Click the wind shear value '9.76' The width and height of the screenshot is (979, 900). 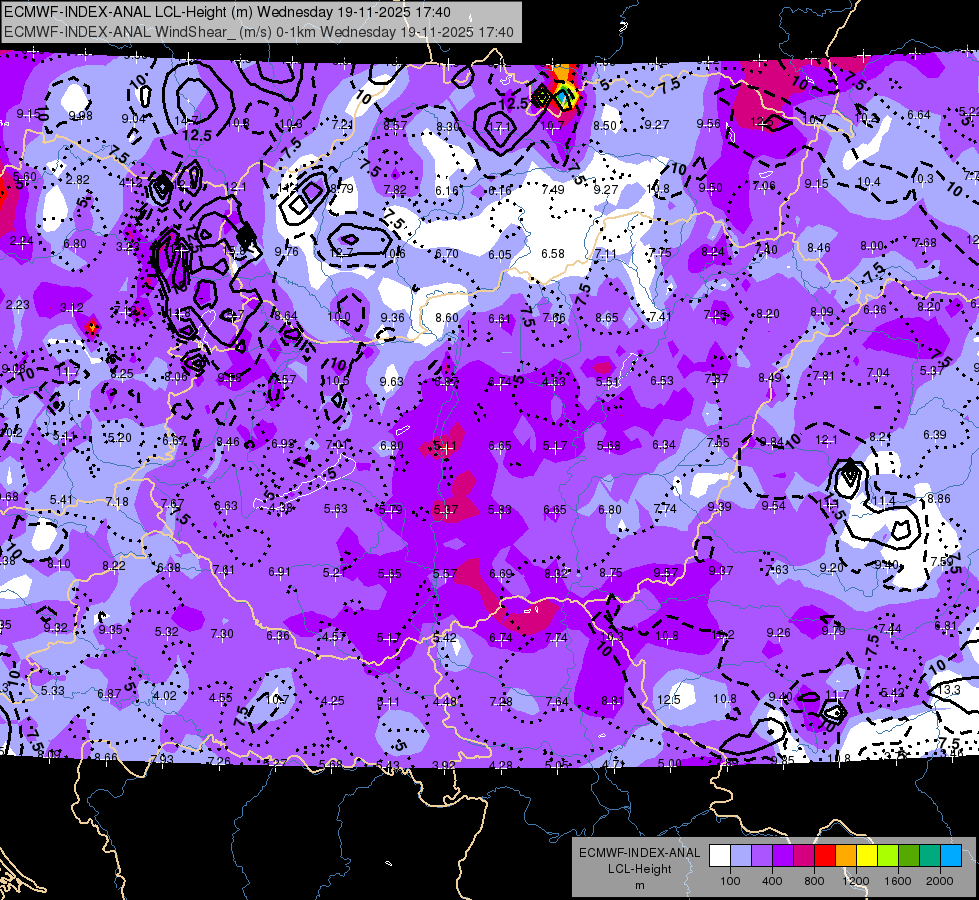pos(287,252)
